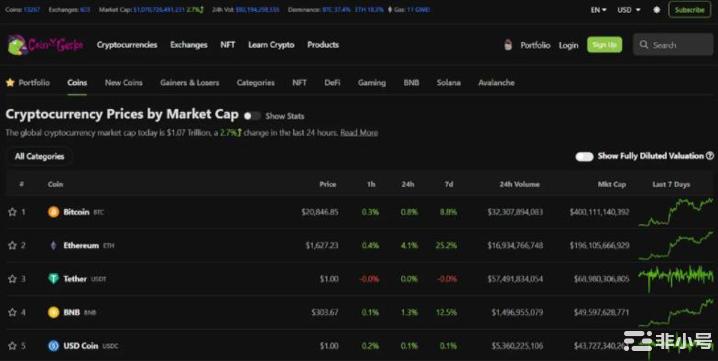The width and height of the screenshot is (718, 361).
Task: Sort table by Price column
Action: [x=327, y=184]
